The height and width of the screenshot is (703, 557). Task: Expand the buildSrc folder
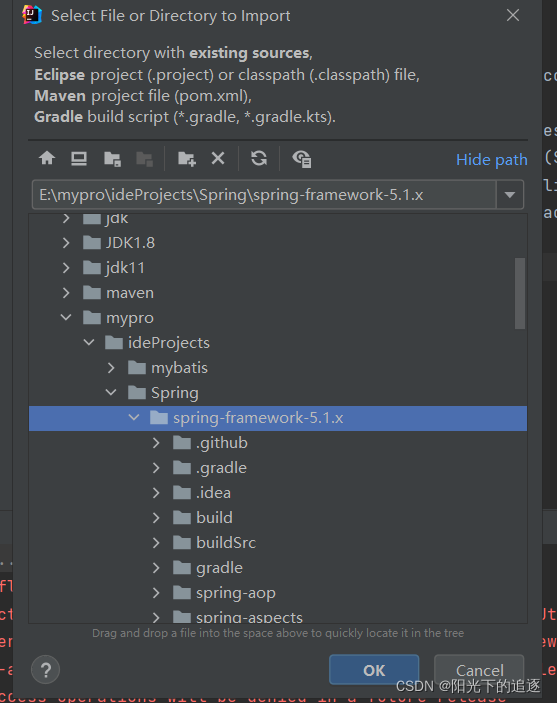pyautogui.click(x=156, y=543)
